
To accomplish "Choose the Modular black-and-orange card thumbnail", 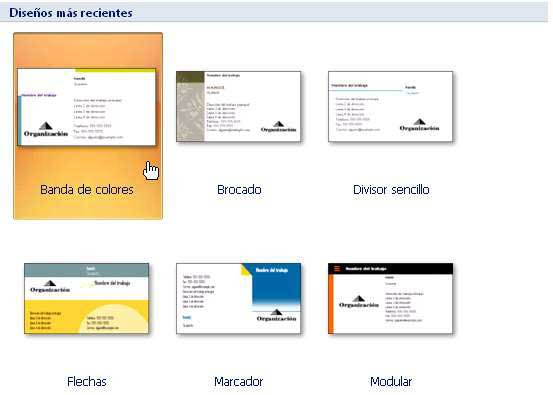I will click(x=390, y=298).
